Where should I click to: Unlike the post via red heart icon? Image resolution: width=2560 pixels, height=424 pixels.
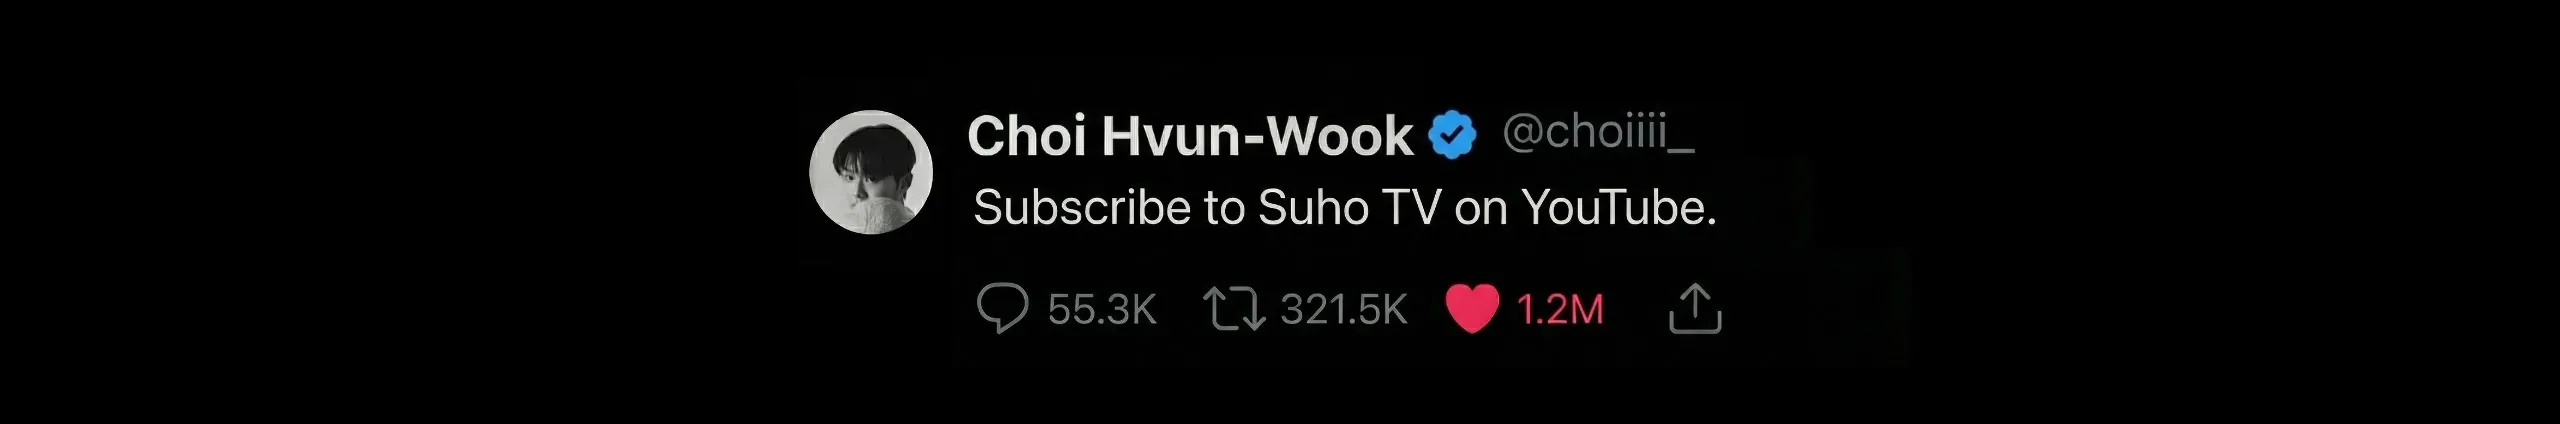tap(1472, 309)
